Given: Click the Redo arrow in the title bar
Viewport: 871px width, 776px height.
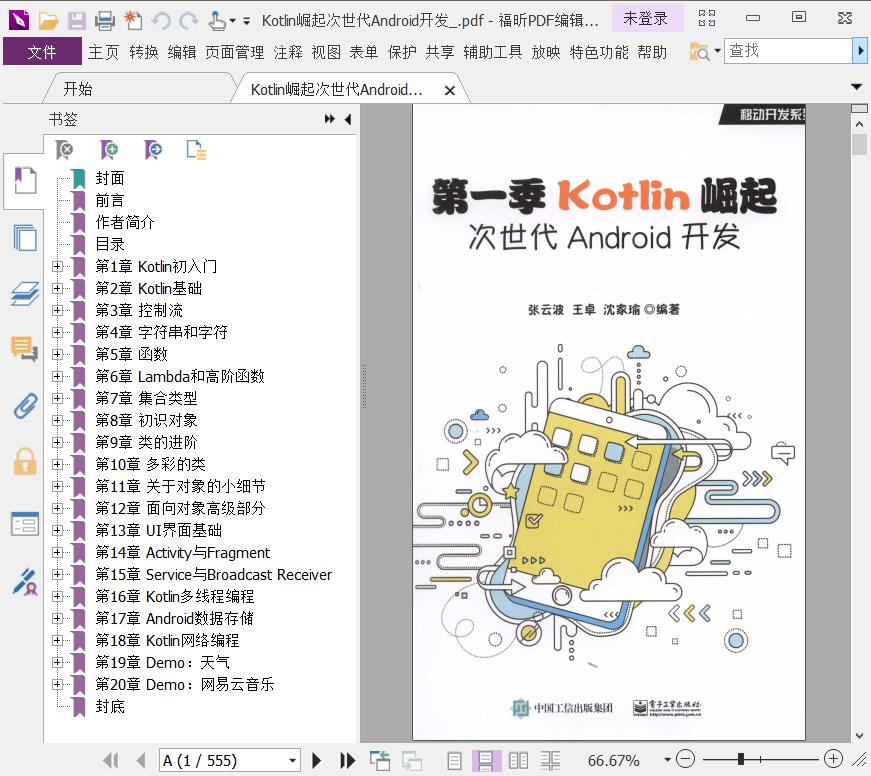Looking at the screenshot, I should coord(189,21).
